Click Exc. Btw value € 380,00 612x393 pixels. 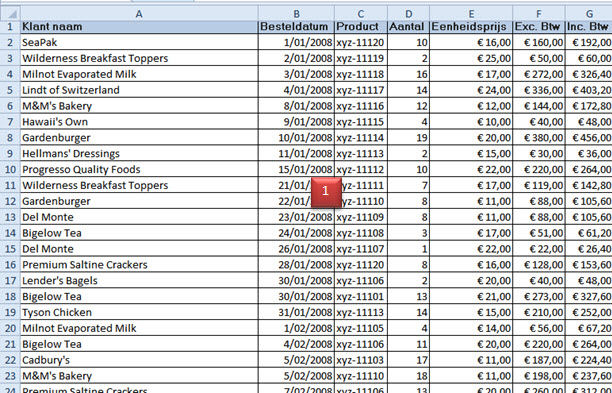point(539,138)
